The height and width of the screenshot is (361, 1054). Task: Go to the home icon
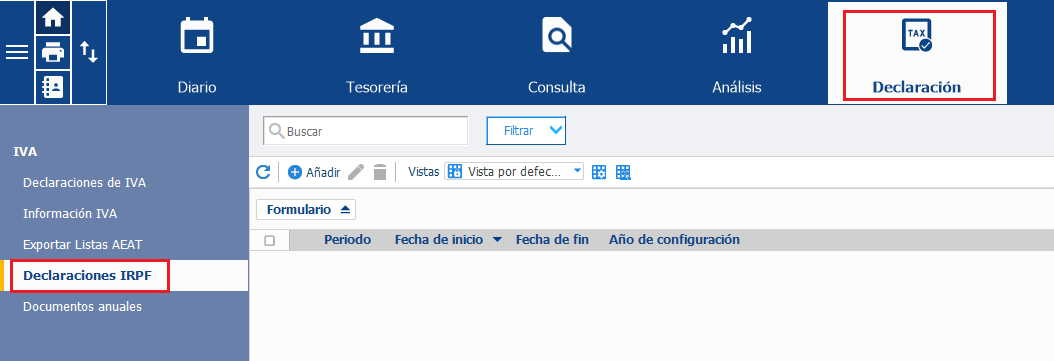pos(52,18)
